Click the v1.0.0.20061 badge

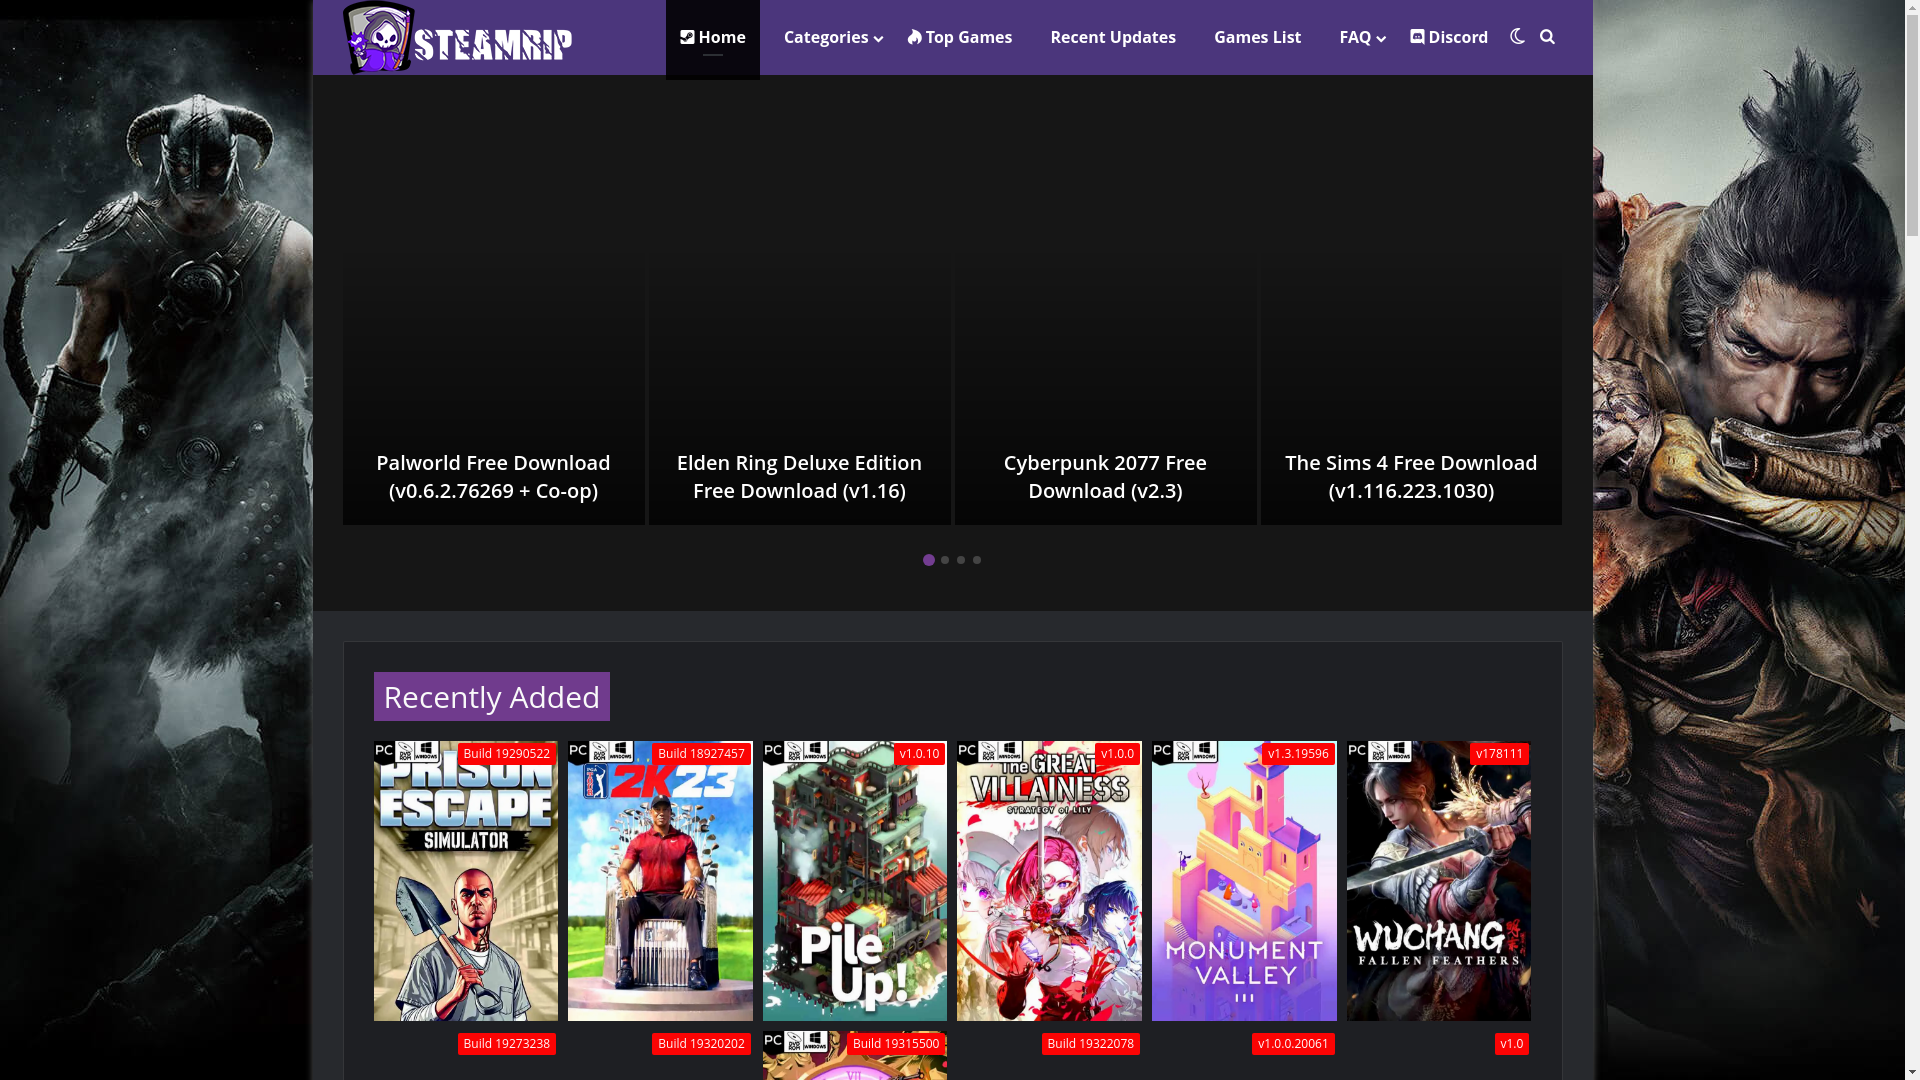1293,1044
